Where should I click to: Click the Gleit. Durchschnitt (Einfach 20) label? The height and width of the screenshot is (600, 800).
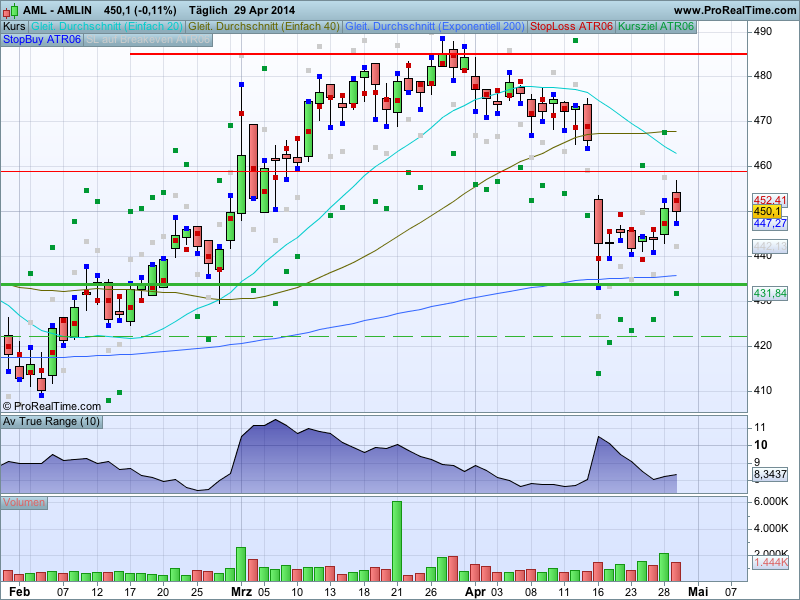click(x=107, y=27)
